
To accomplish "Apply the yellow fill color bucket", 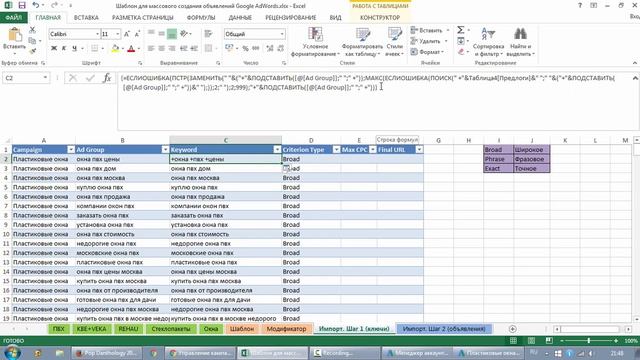I will click(x=116, y=49).
